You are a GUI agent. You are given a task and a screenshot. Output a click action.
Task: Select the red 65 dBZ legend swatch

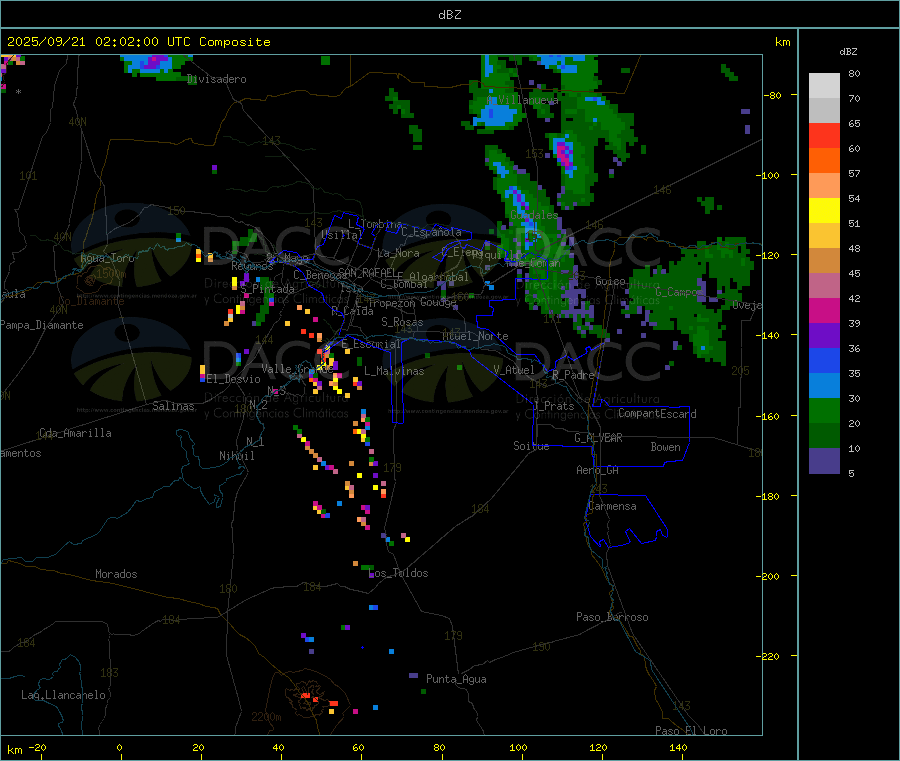824,135
